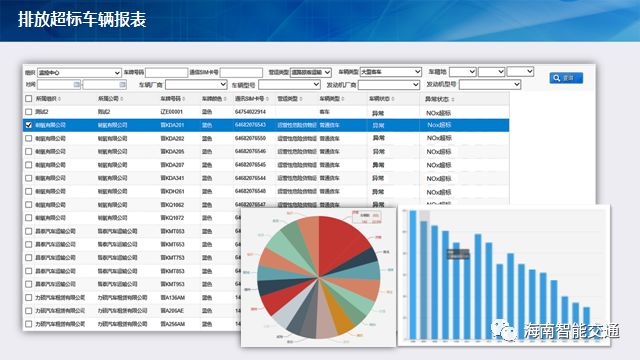Viewport: 640px width, 360px height.
Task: Click the 车辆状态 column header
Action: 381,99
